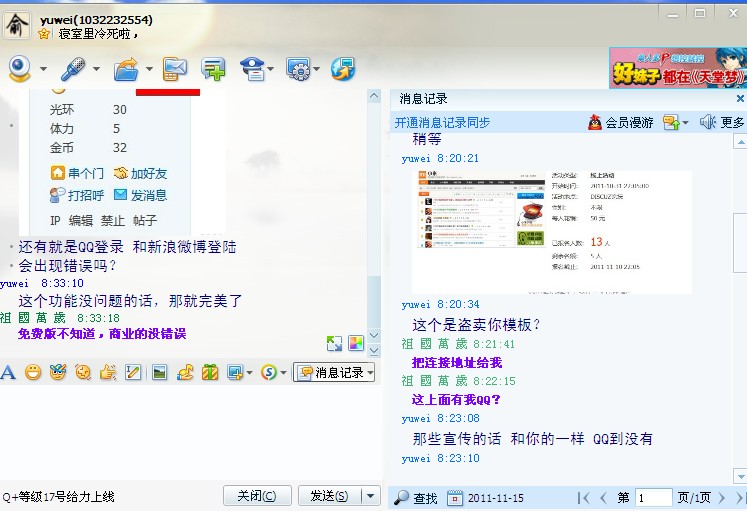The width and height of the screenshot is (747, 511).
Task: Click the 发送(S) send button
Action: pos(330,496)
